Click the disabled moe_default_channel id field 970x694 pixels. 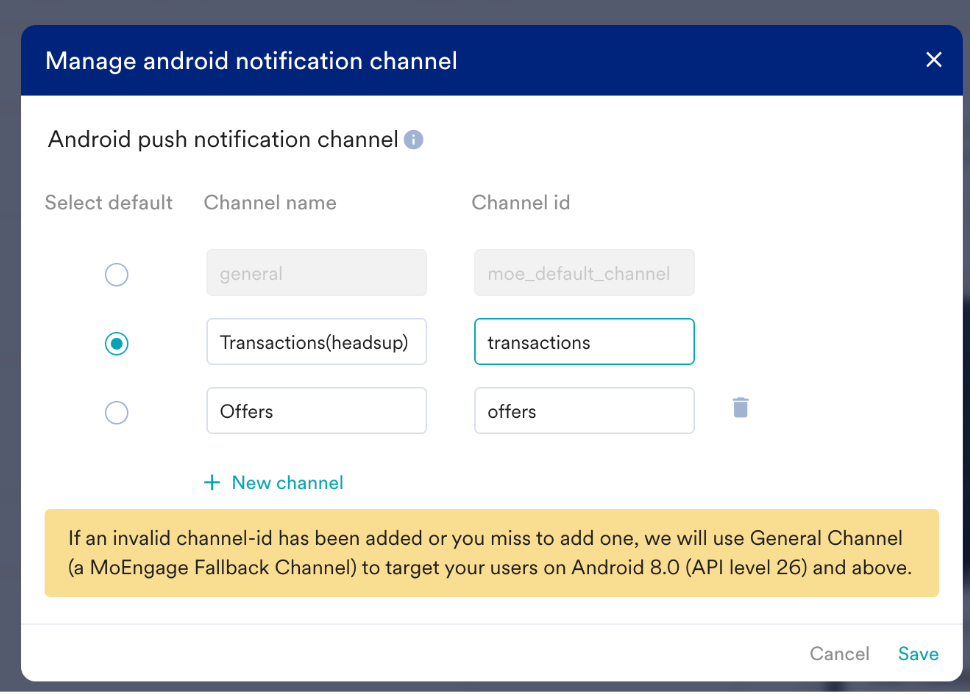point(585,273)
